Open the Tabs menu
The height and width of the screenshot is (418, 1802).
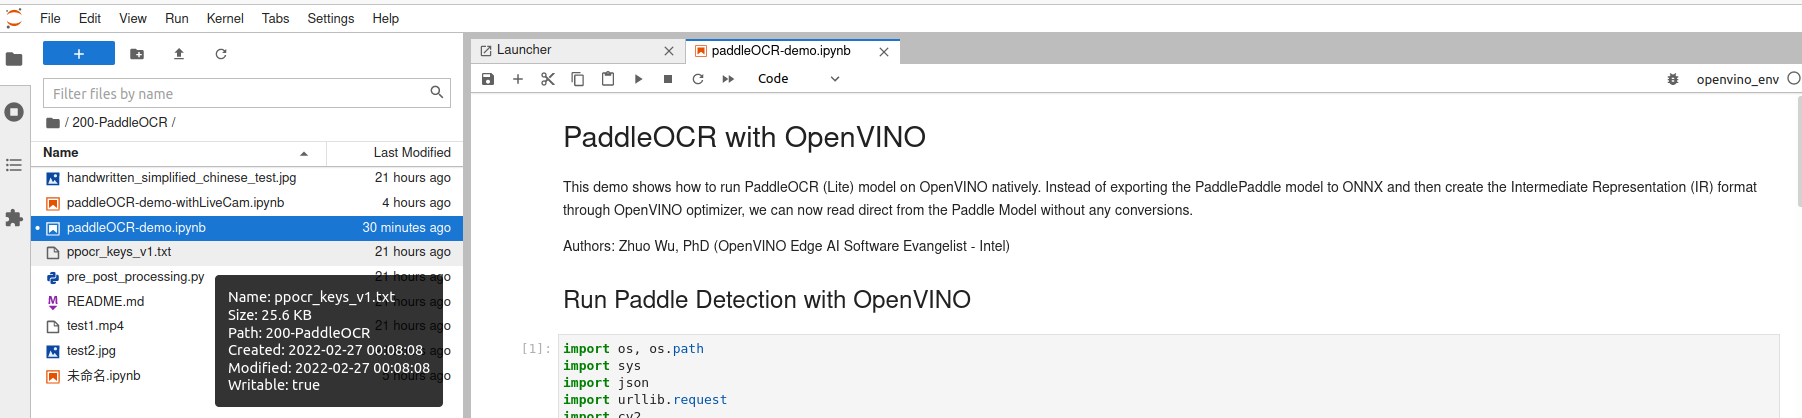pyautogui.click(x=275, y=18)
